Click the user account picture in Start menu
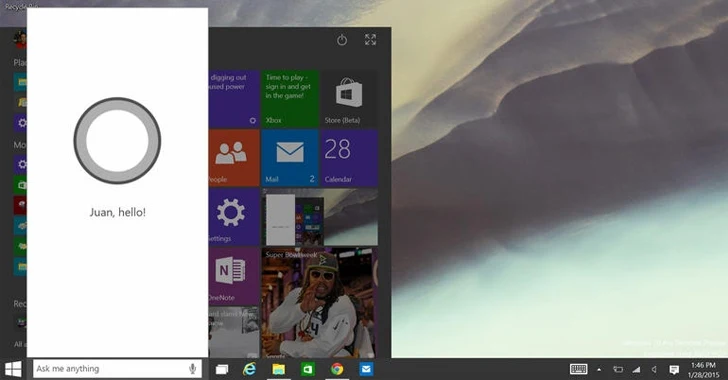Viewport: 728px width, 380px height. (x=20, y=40)
